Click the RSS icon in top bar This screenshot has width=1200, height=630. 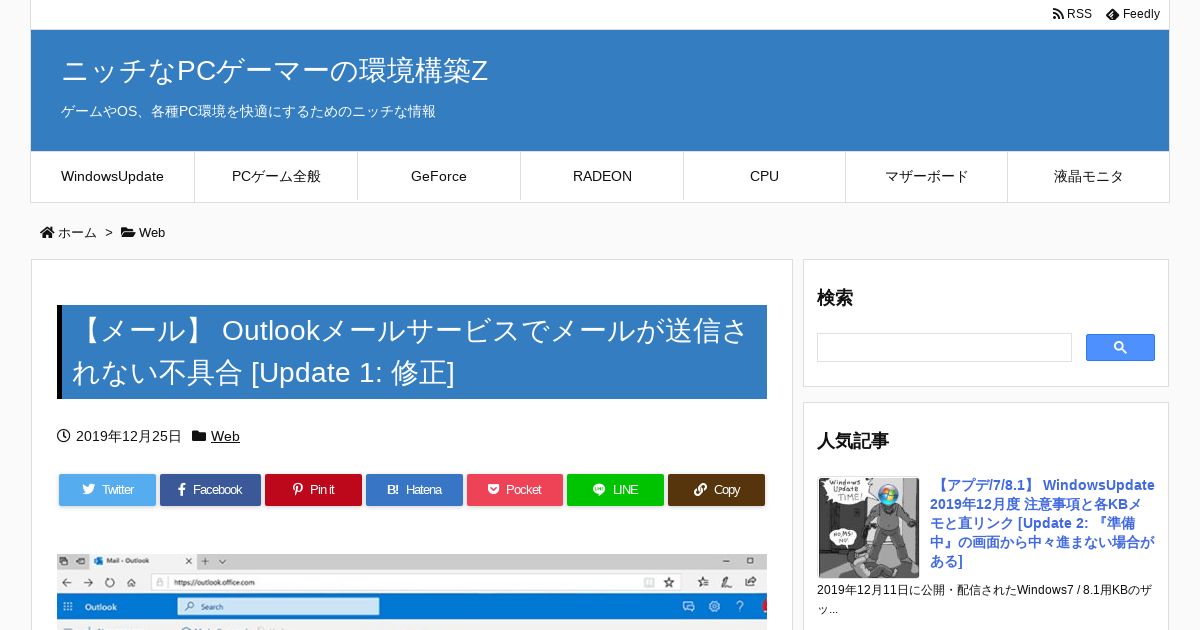click(1058, 14)
